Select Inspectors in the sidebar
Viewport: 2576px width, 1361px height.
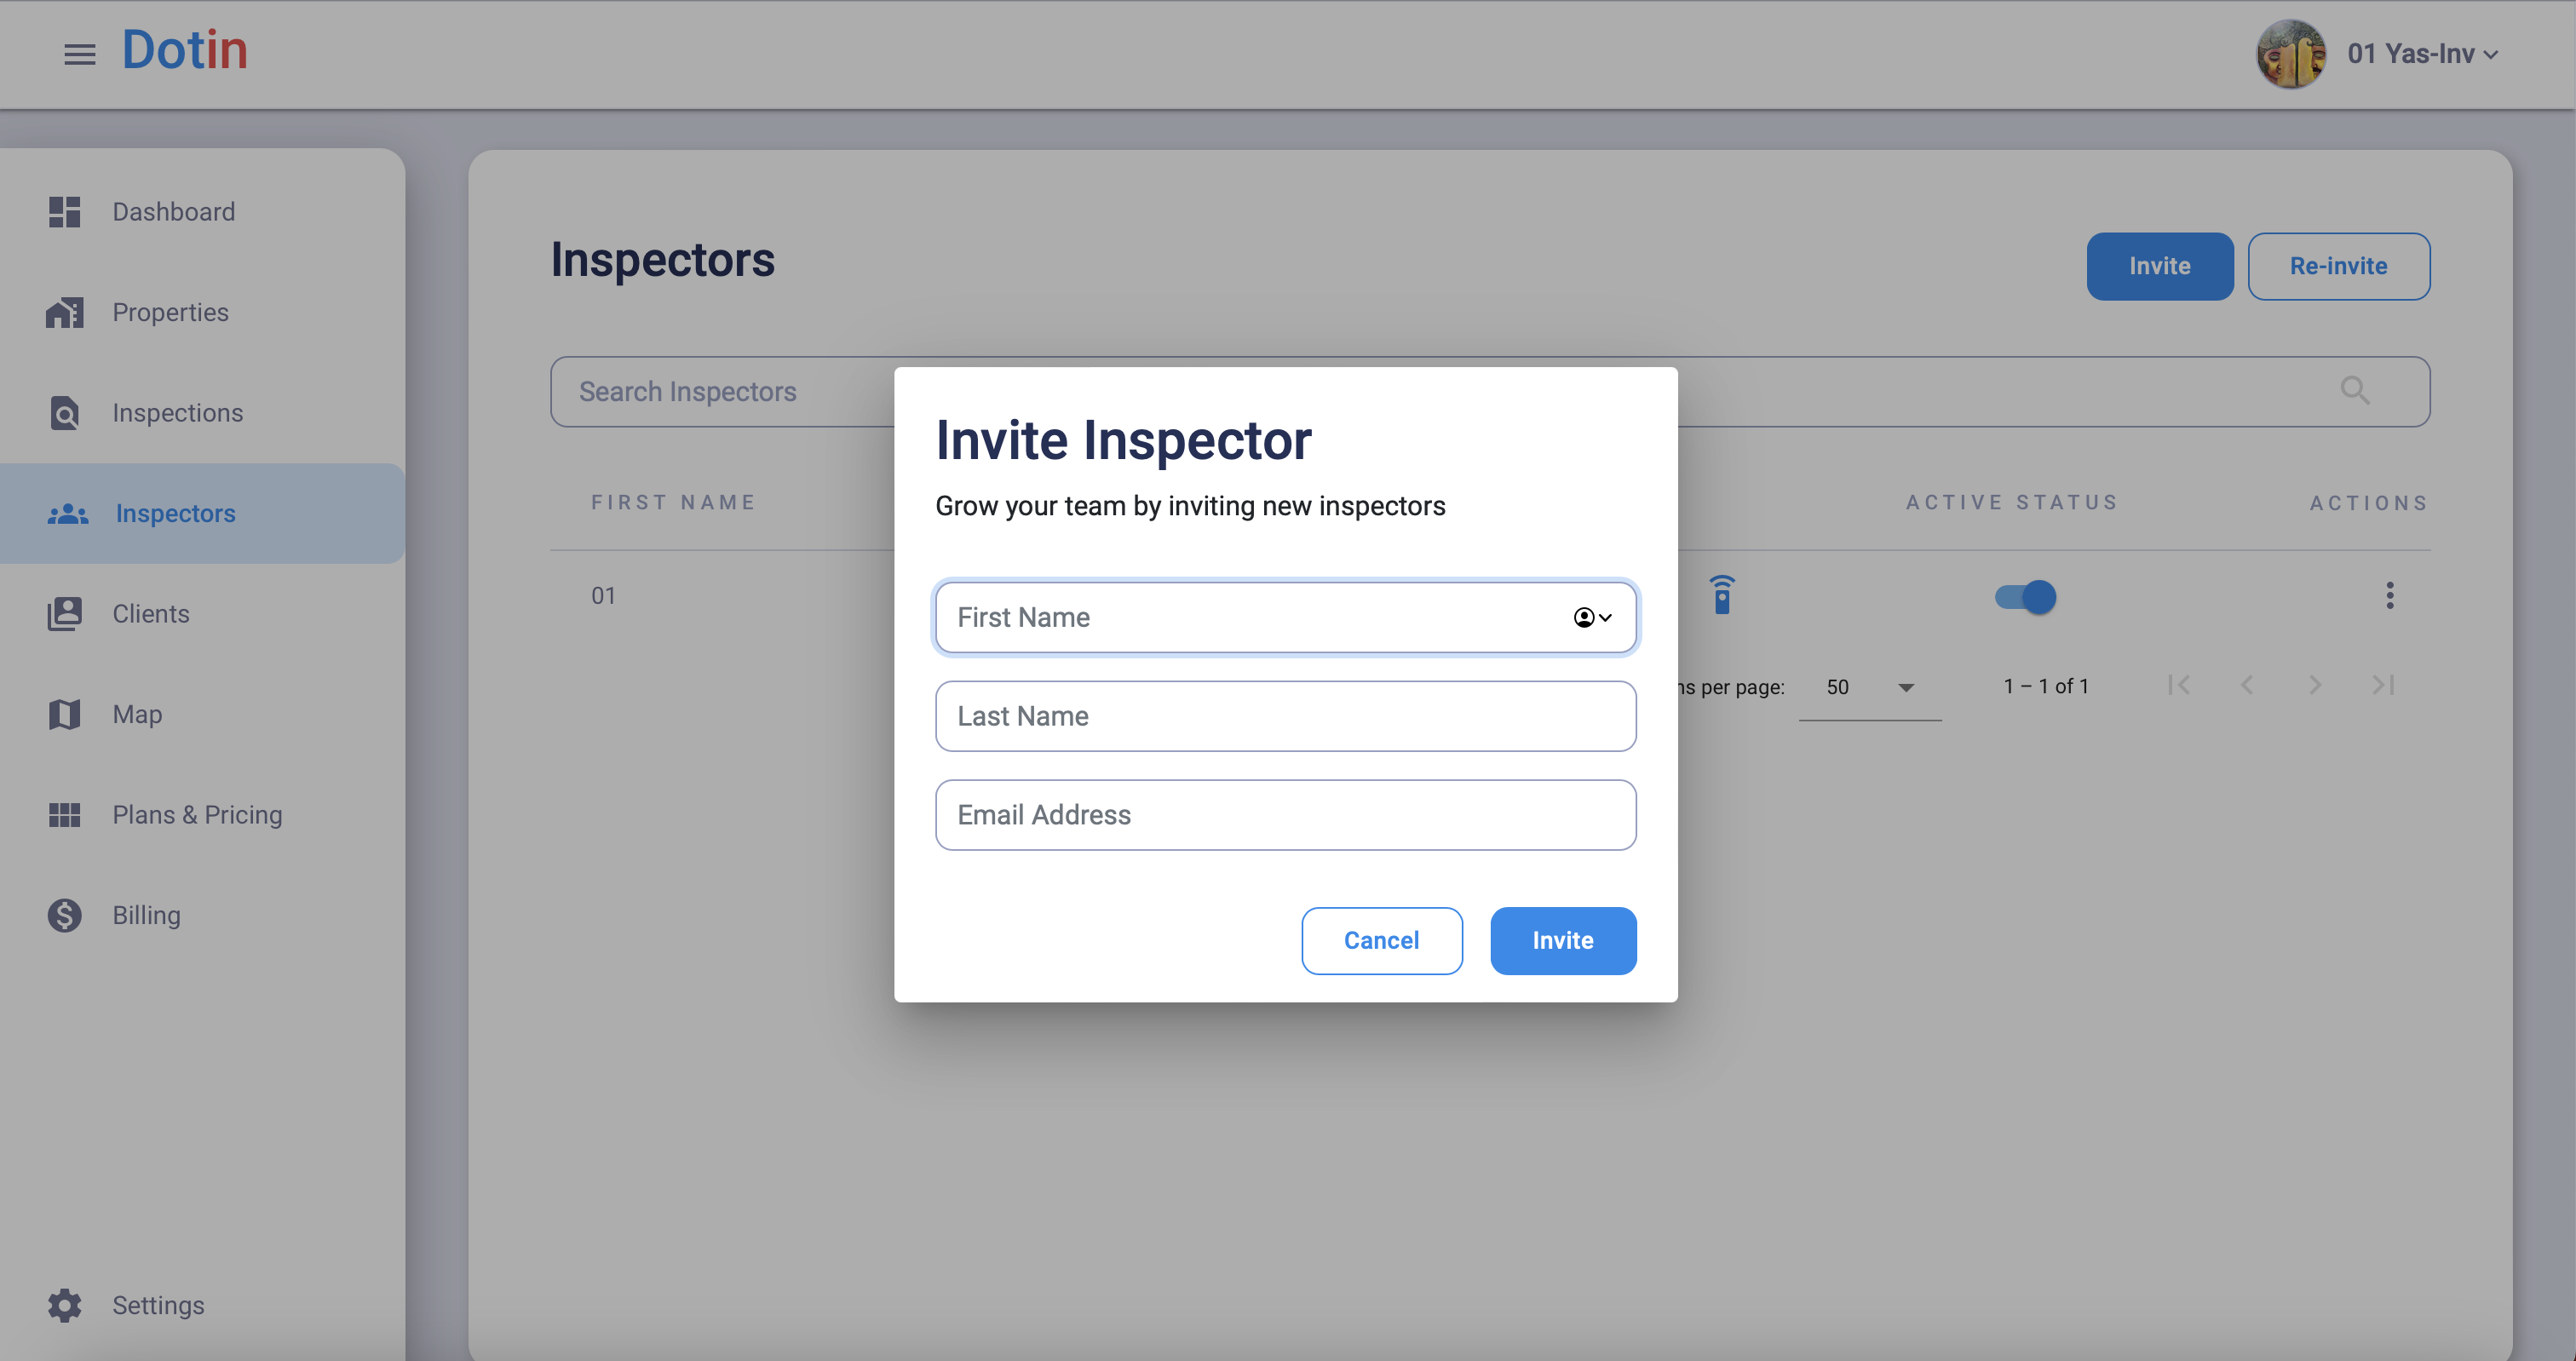[202, 514]
